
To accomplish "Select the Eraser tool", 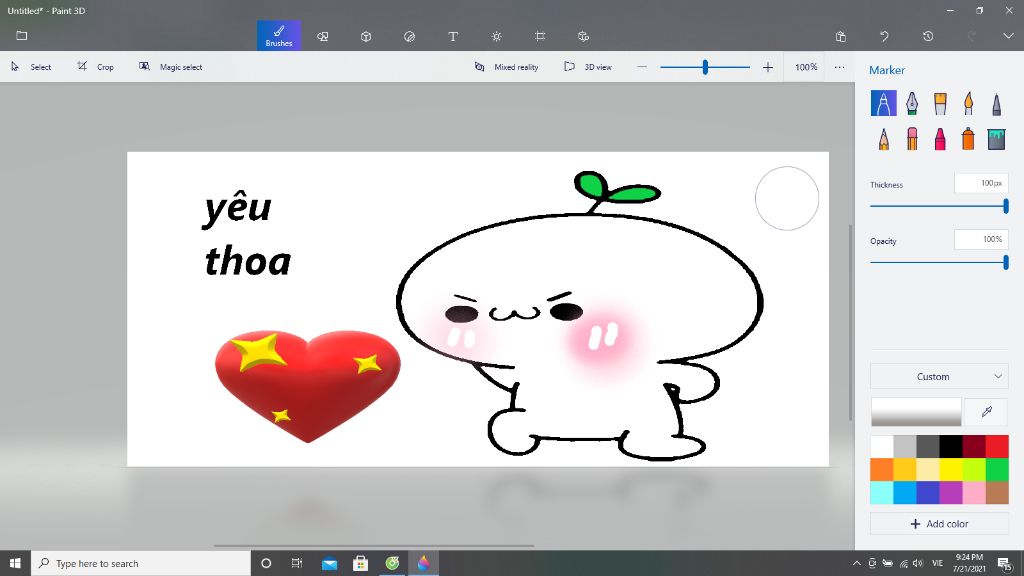I will point(912,138).
